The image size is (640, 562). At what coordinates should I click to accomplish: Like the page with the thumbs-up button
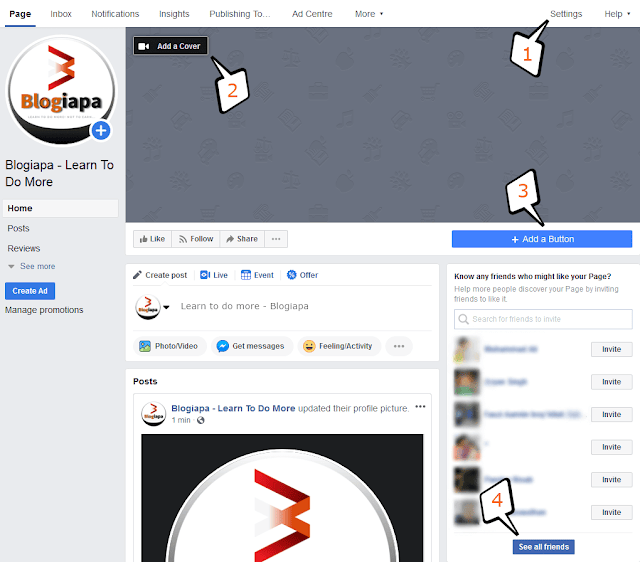point(152,239)
